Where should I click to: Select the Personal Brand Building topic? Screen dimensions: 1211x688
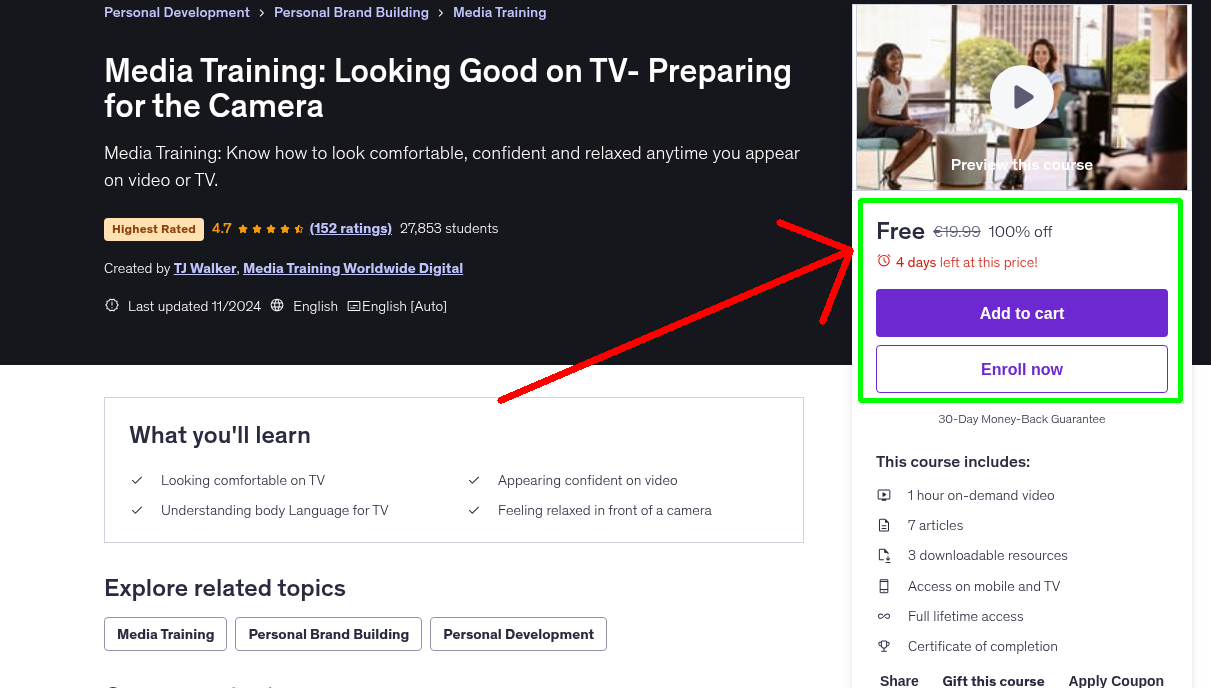click(x=328, y=634)
